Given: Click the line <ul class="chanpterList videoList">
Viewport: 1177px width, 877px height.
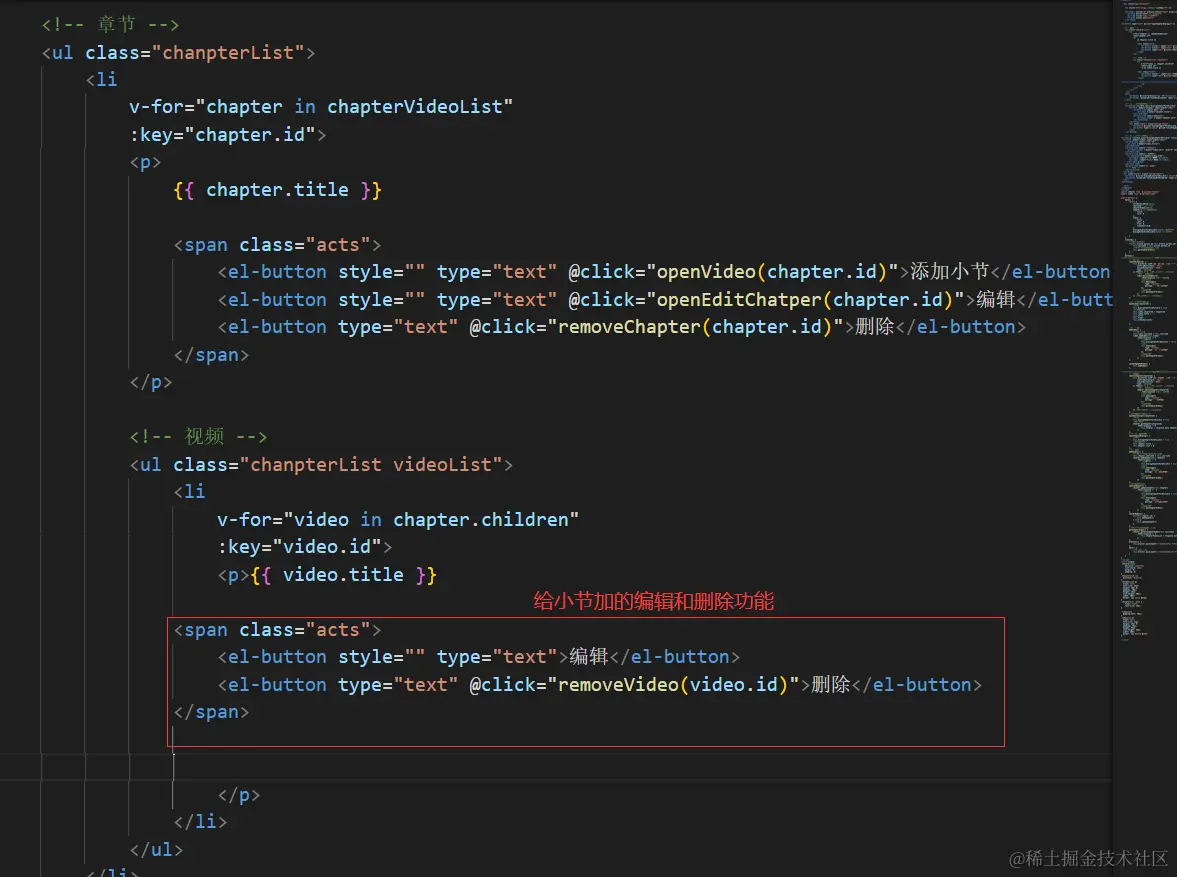Looking at the screenshot, I should coord(321,465).
